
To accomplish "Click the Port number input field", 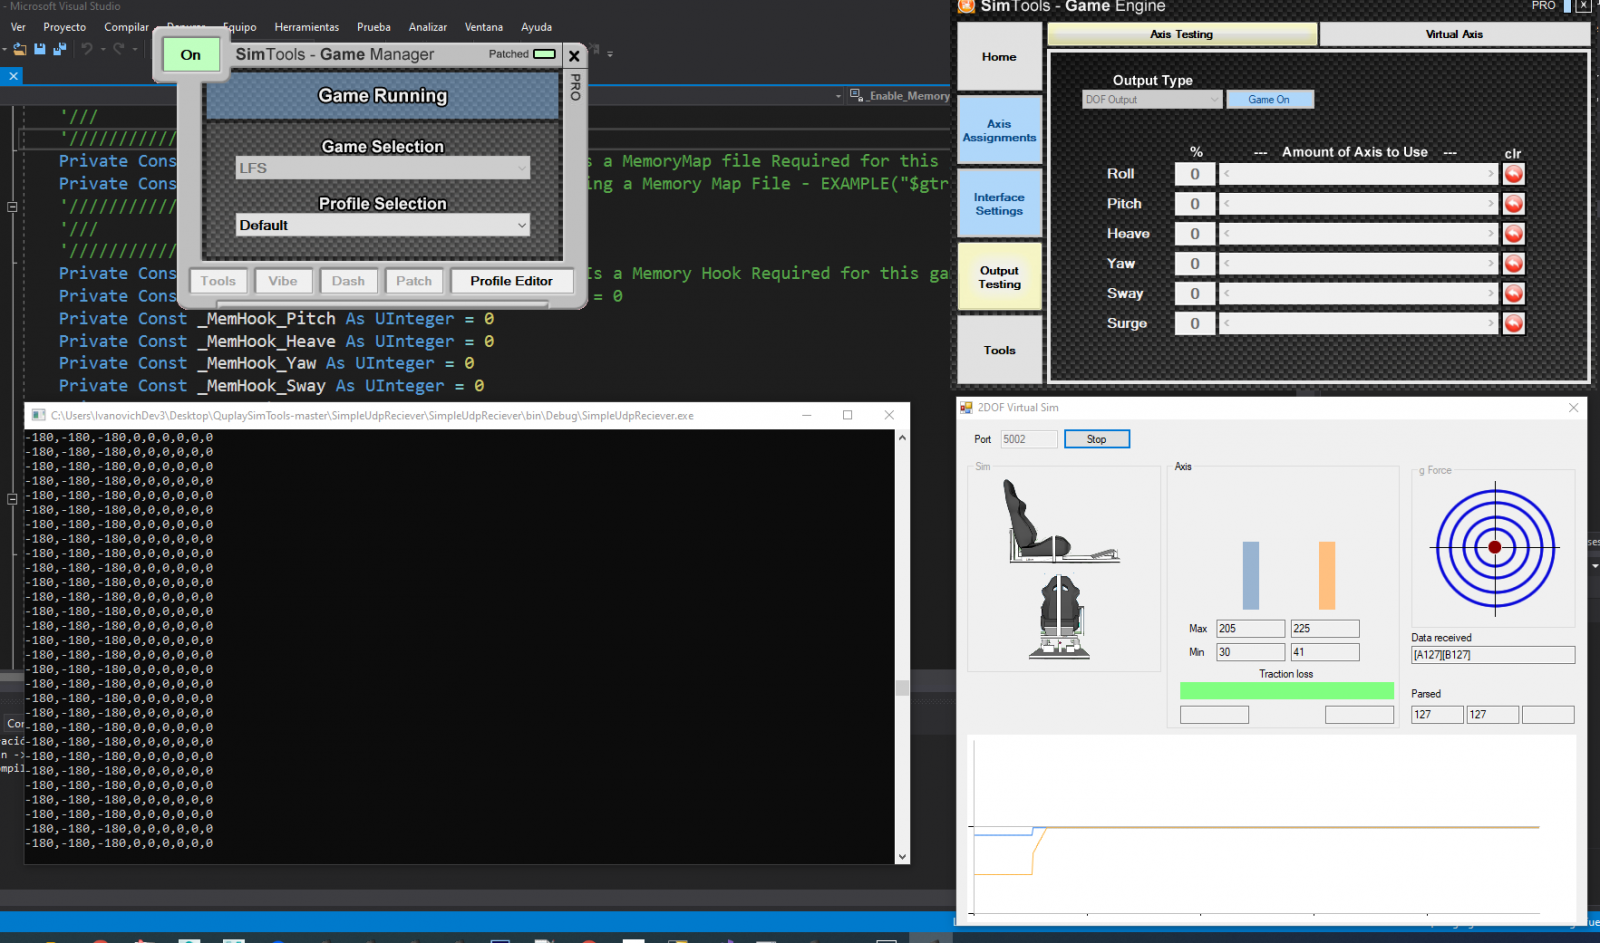I will [x=1028, y=439].
